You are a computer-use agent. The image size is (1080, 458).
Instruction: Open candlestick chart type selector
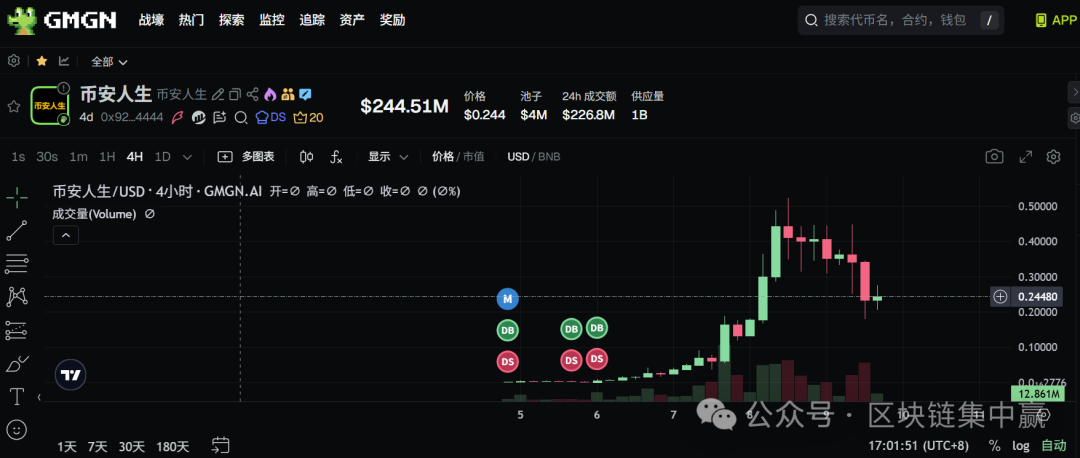tap(307, 157)
